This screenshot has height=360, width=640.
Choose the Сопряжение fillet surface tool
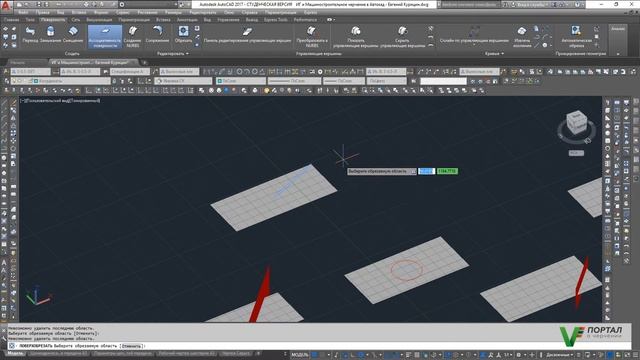pyautogui.click(x=157, y=35)
